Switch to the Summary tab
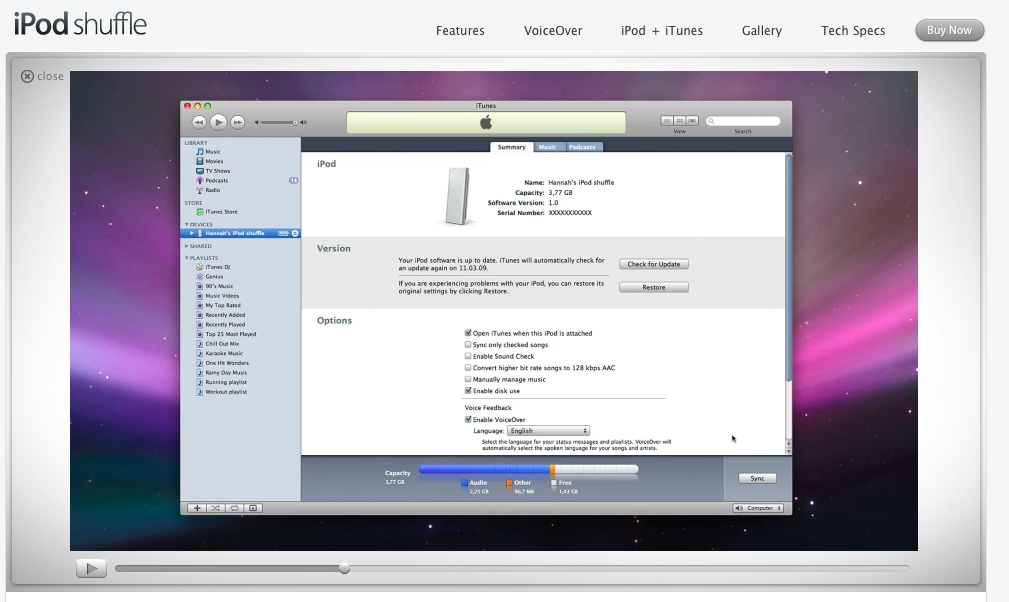The width and height of the screenshot is (1009, 602). 512,147
